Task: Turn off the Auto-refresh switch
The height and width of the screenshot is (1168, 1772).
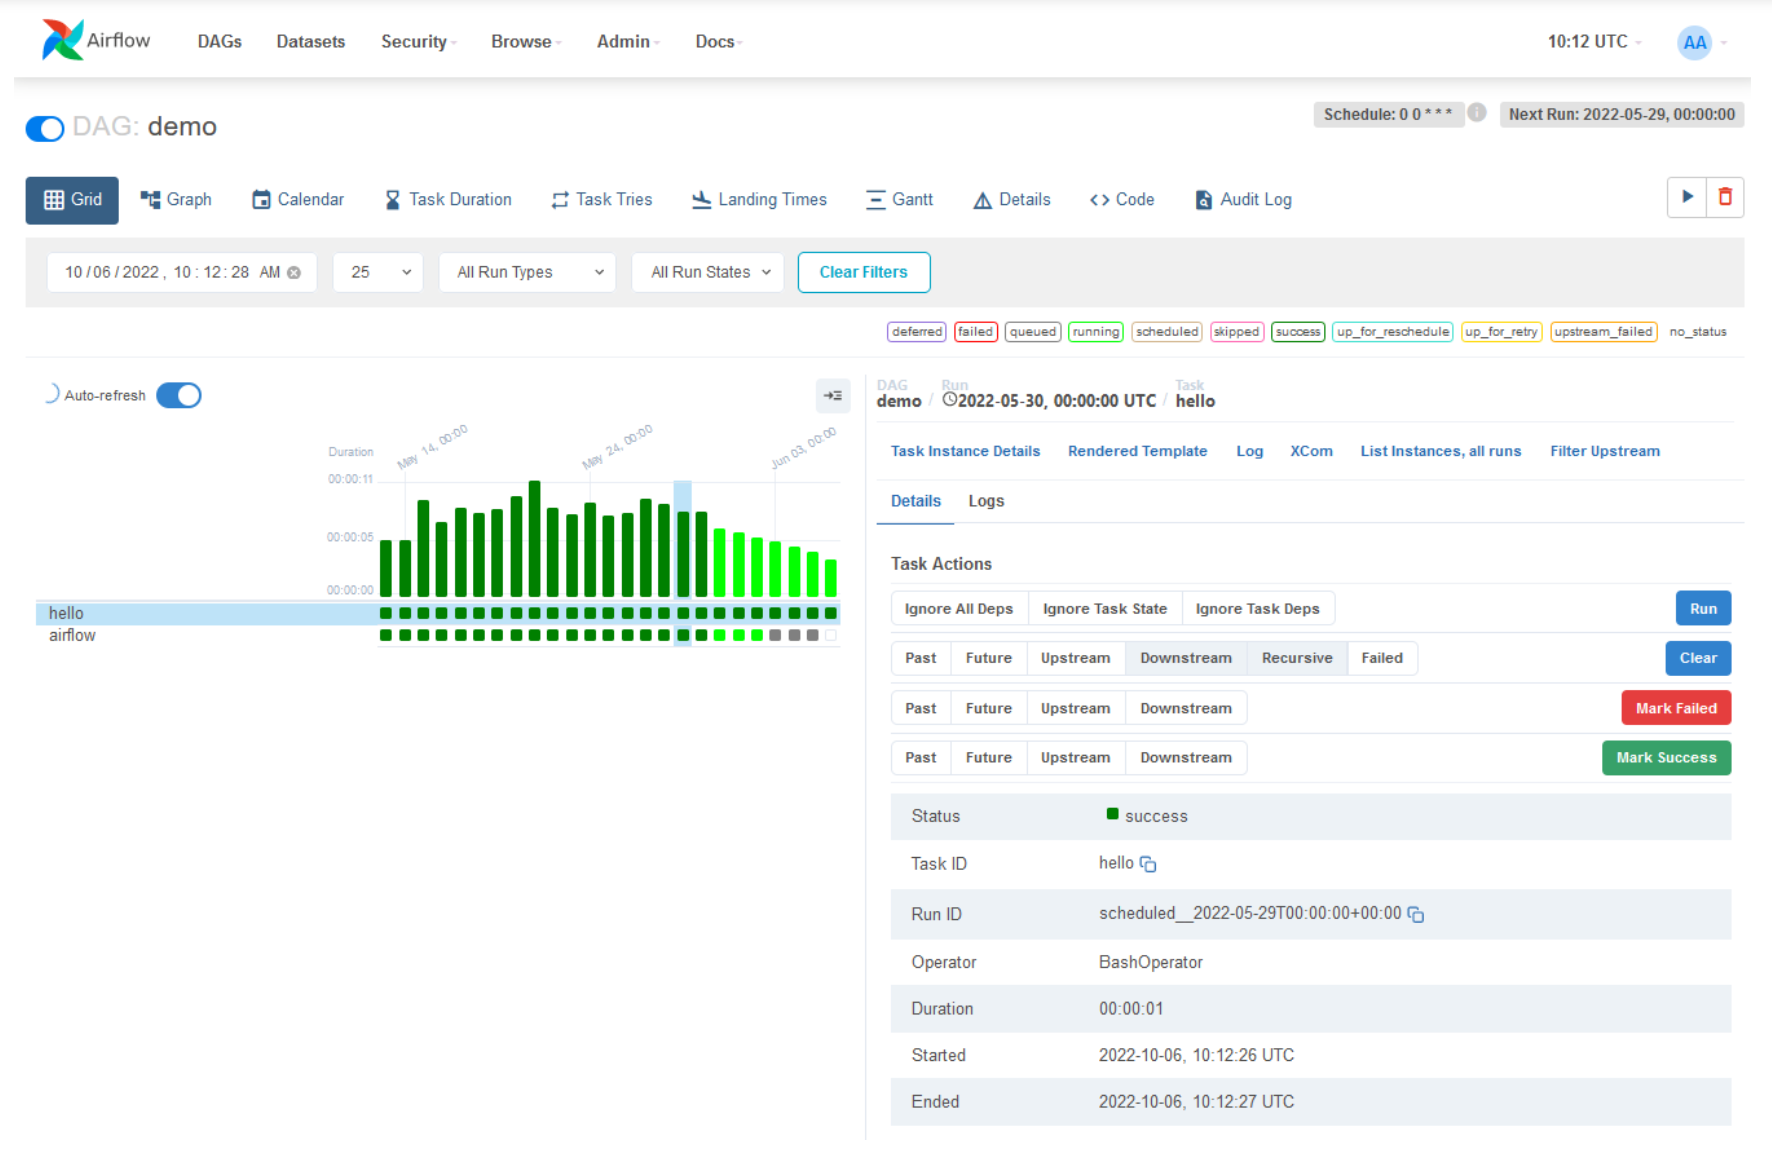Action: click(179, 396)
